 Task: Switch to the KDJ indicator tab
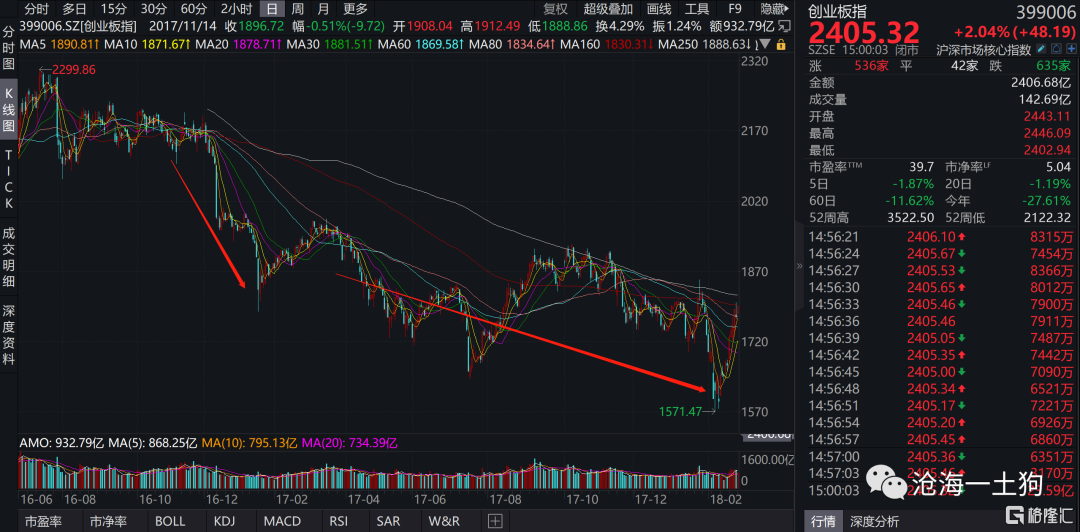[227, 521]
